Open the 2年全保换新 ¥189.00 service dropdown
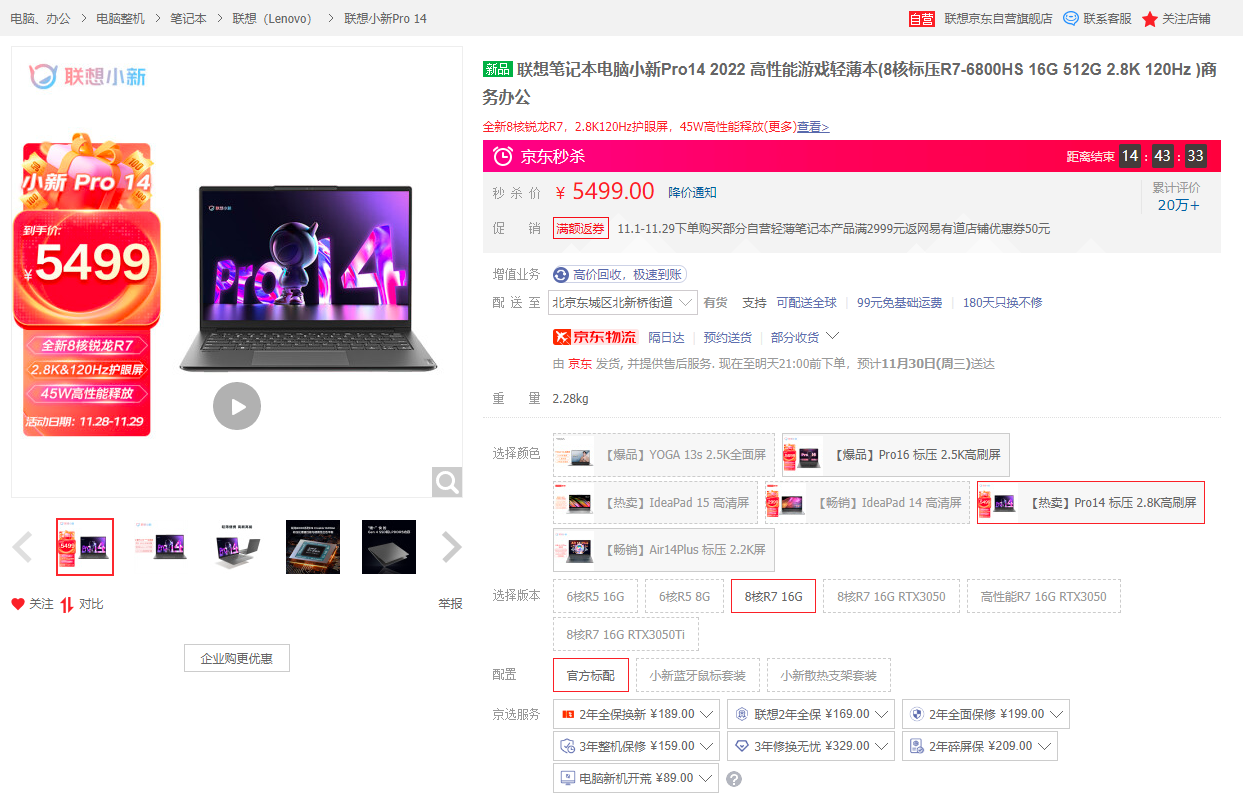The width and height of the screenshot is (1243, 797). [636, 714]
